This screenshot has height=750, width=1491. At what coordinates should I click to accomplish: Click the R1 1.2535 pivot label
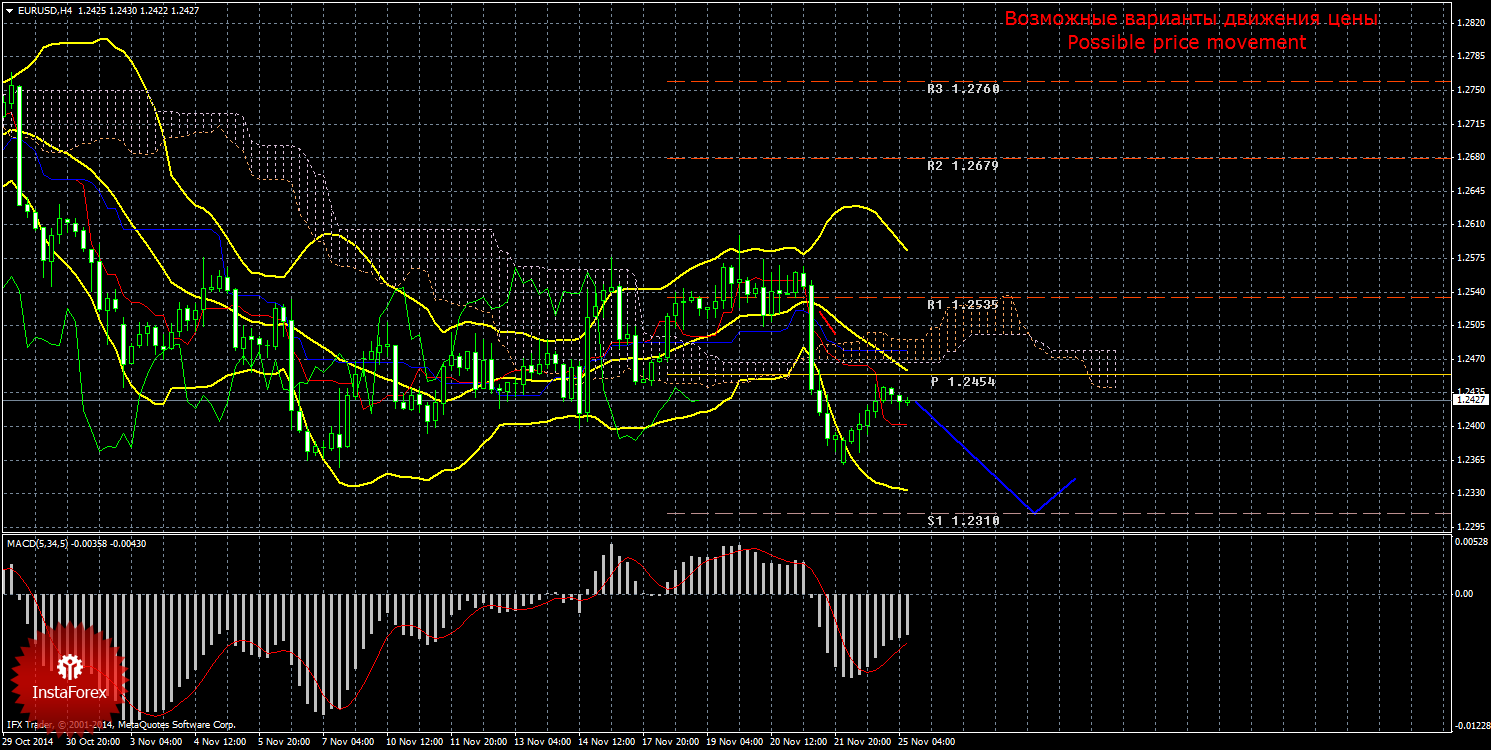click(x=963, y=304)
